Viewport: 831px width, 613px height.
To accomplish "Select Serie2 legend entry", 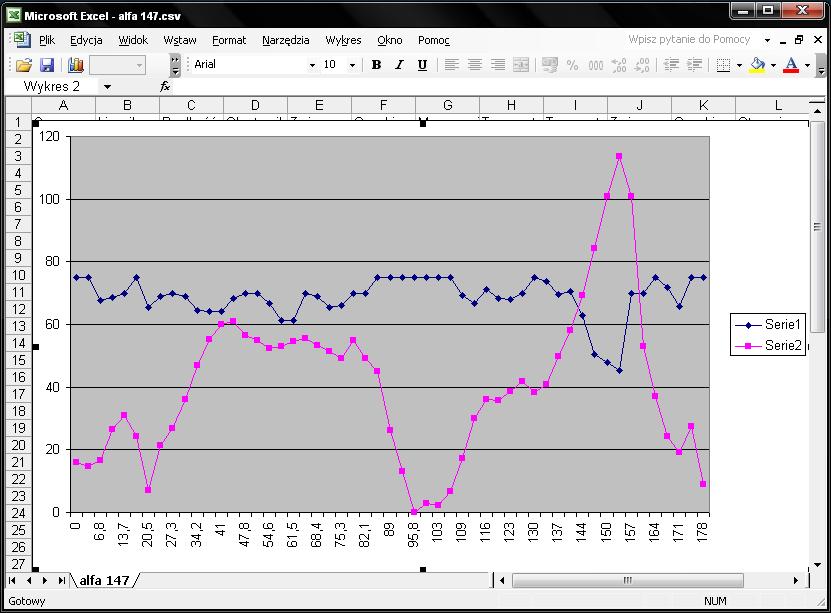I will pos(768,345).
